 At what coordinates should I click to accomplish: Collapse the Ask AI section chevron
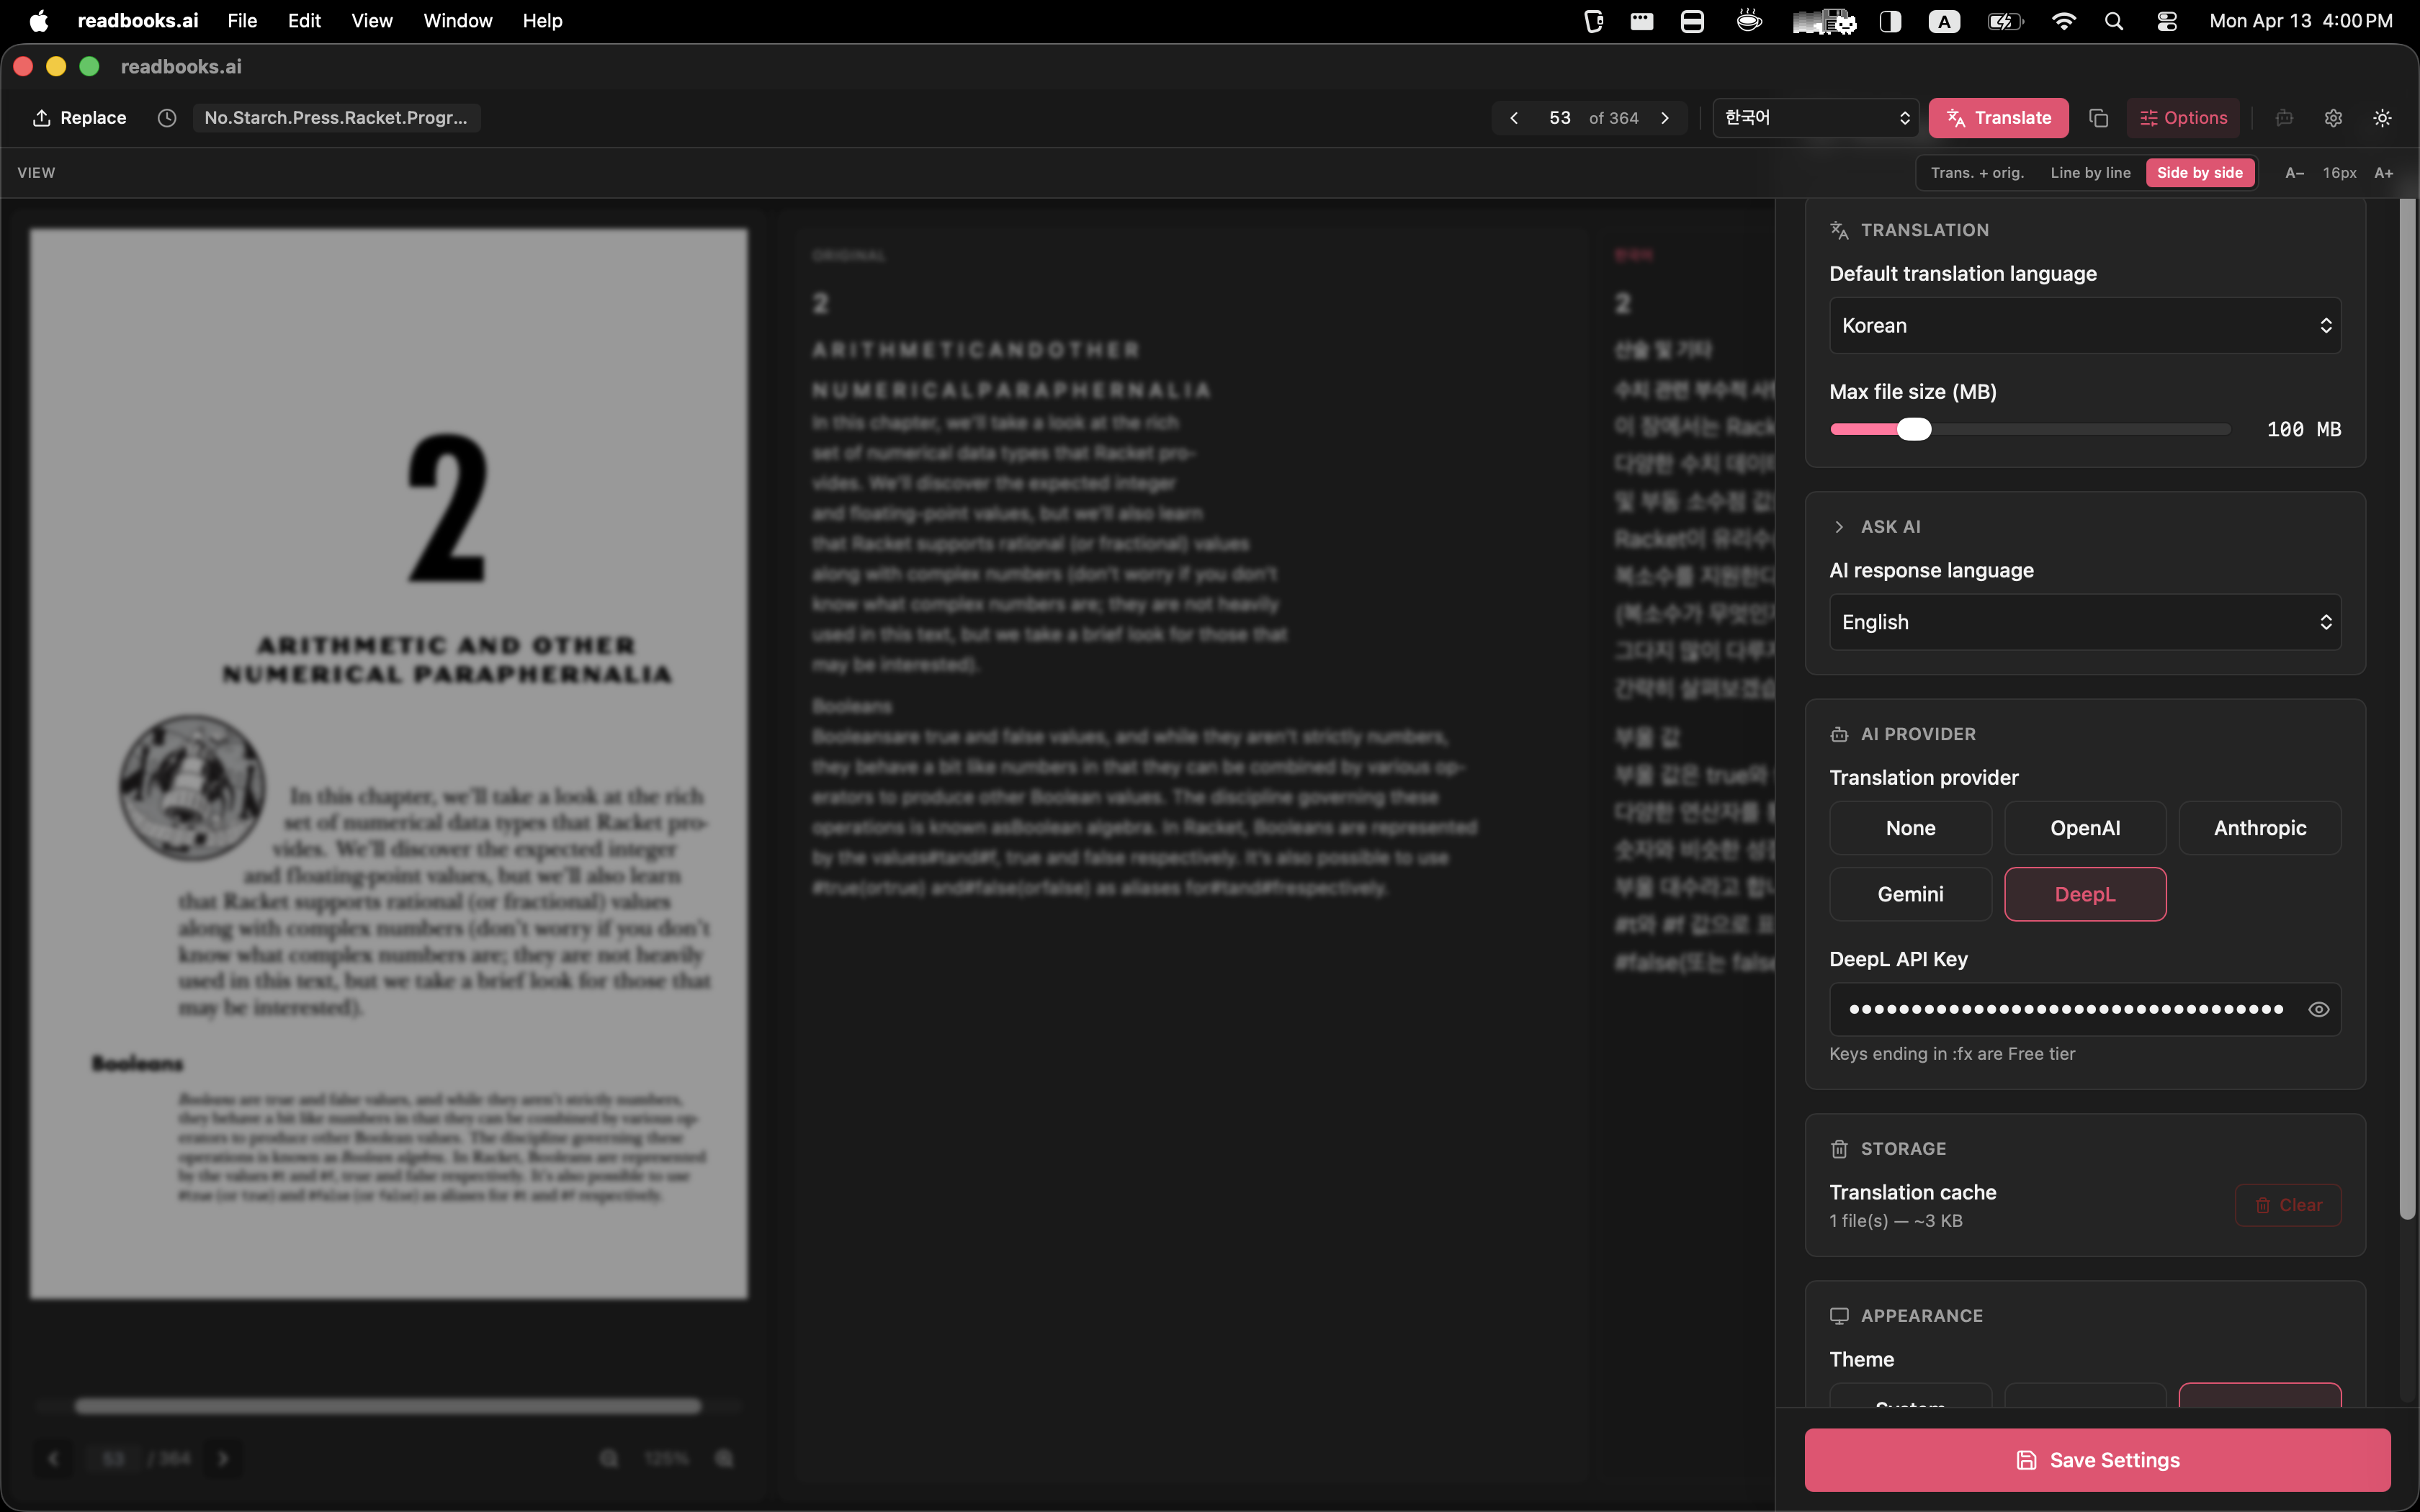click(1840, 526)
